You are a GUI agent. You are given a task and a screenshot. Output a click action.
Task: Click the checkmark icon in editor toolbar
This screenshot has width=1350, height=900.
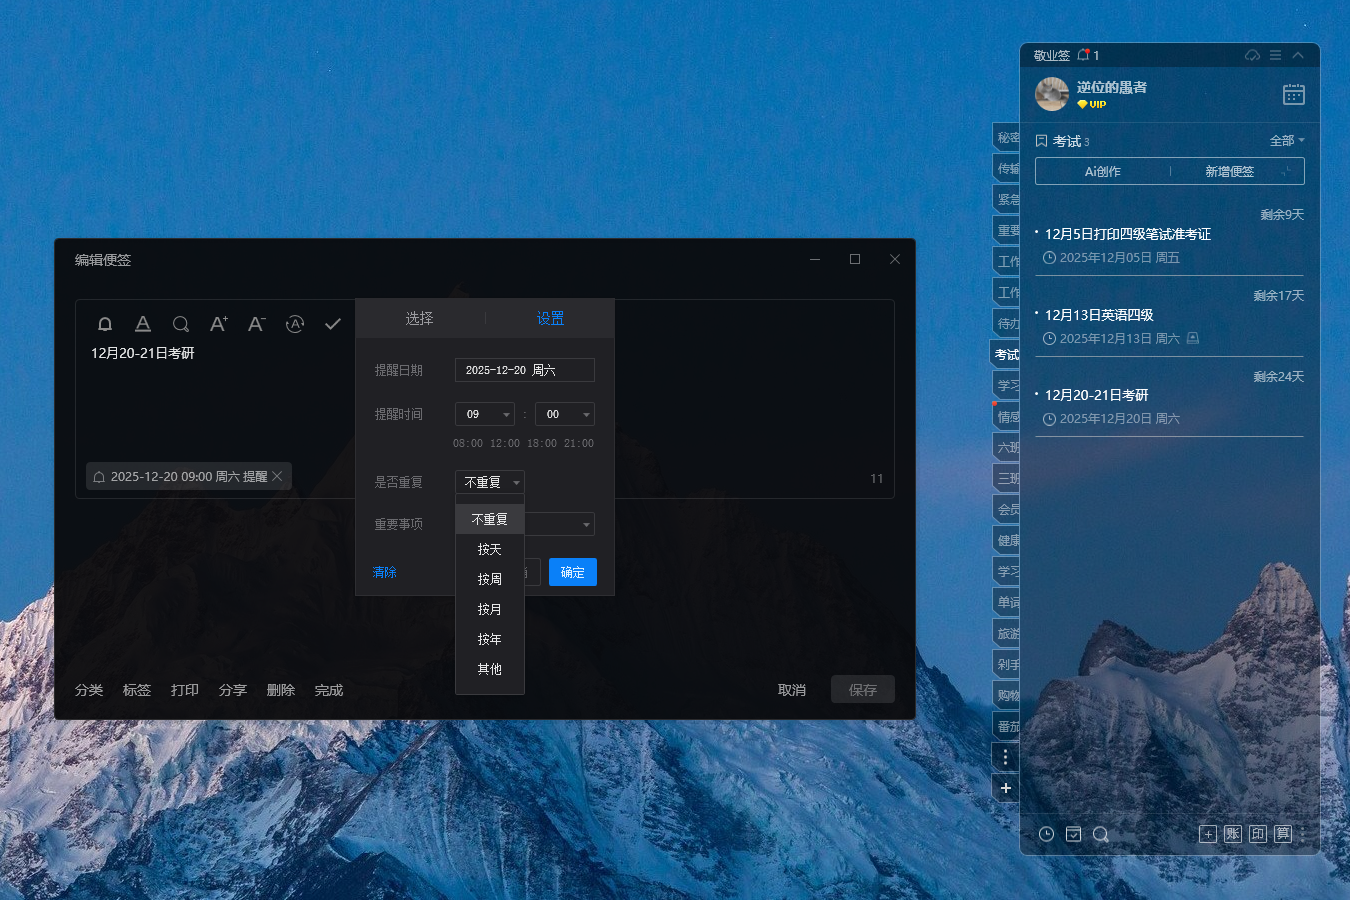(333, 324)
